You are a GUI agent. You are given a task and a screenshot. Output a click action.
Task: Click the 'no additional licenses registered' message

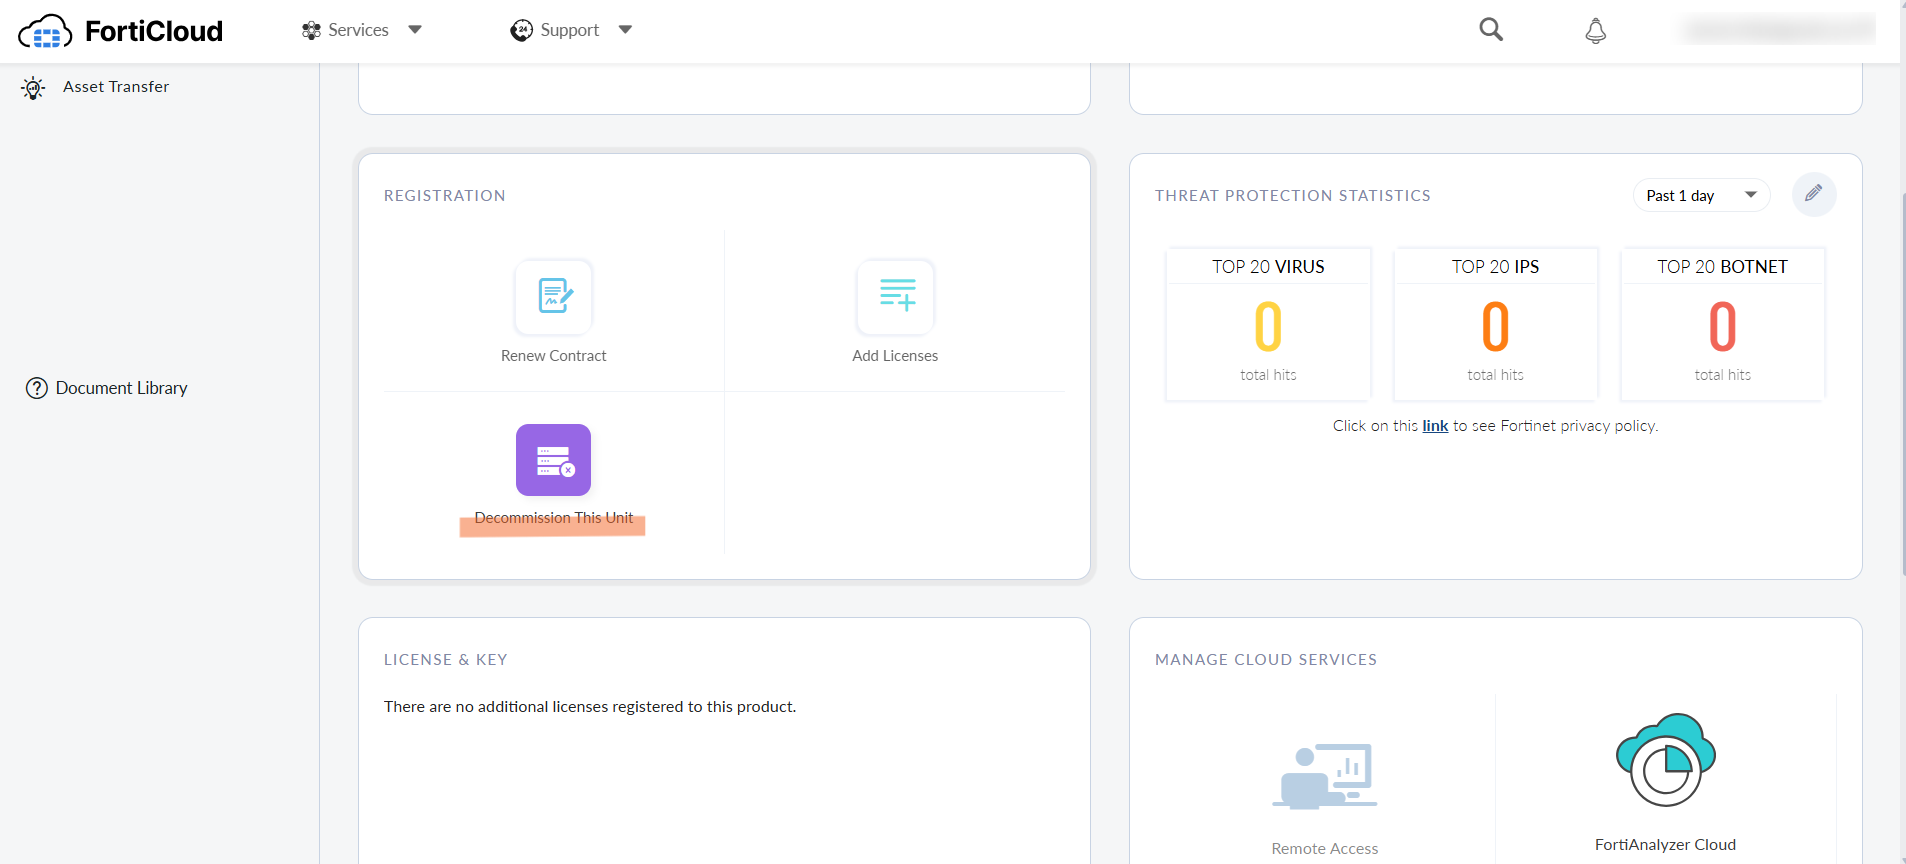pyautogui.click(x=590, y=707)
